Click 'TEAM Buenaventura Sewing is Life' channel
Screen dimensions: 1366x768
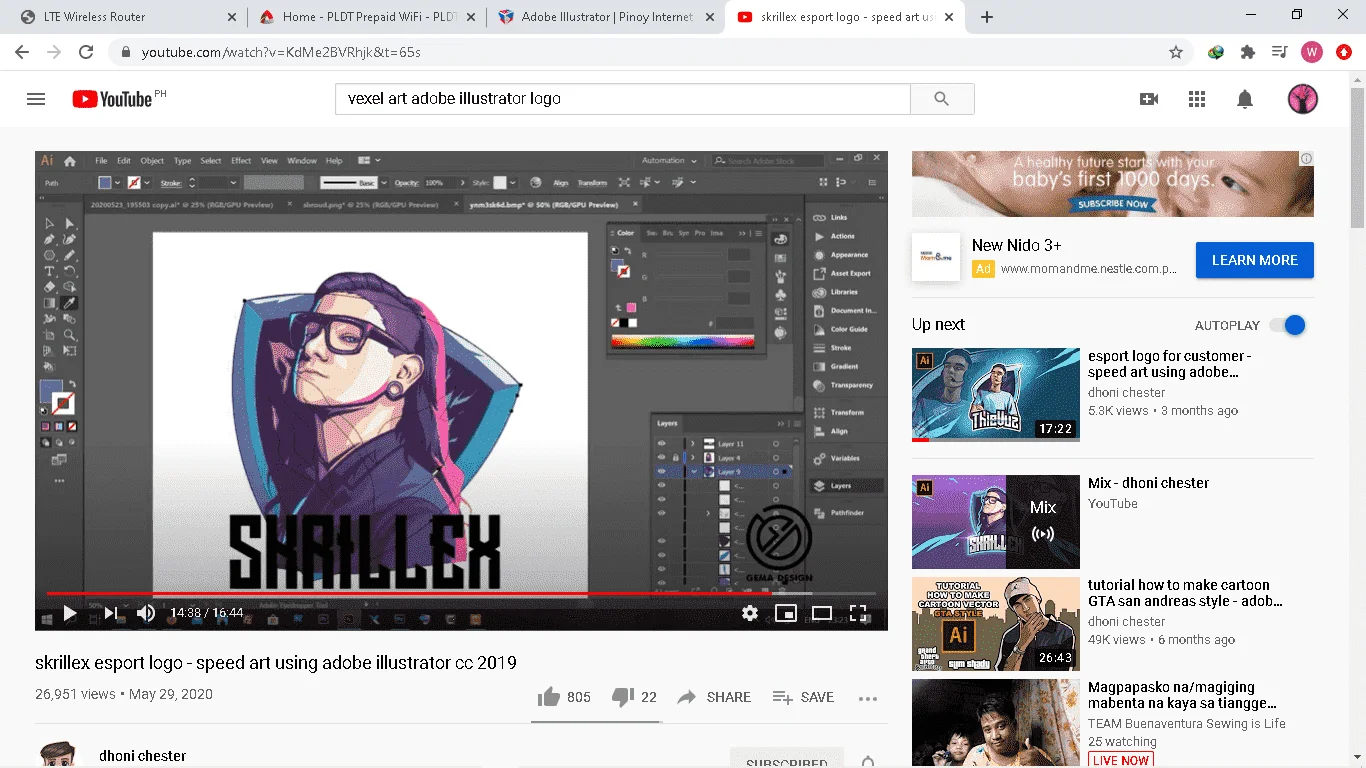pos(1187,724)
